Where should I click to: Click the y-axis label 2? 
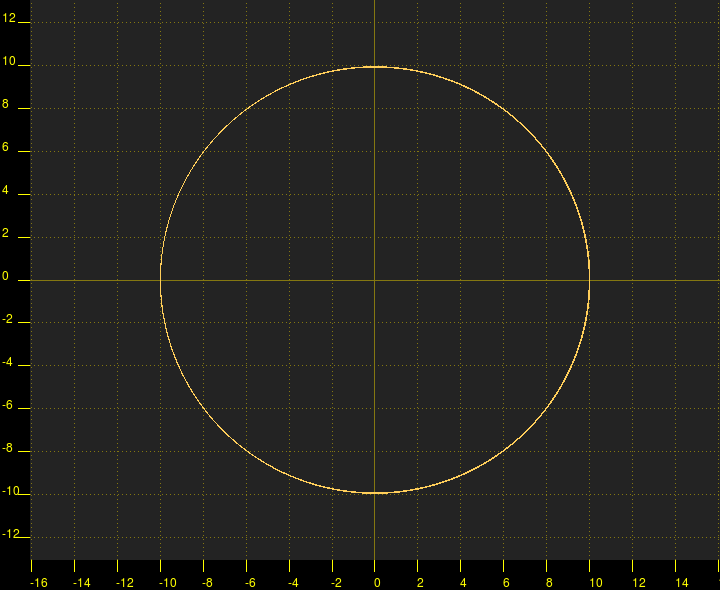(6, 233)
